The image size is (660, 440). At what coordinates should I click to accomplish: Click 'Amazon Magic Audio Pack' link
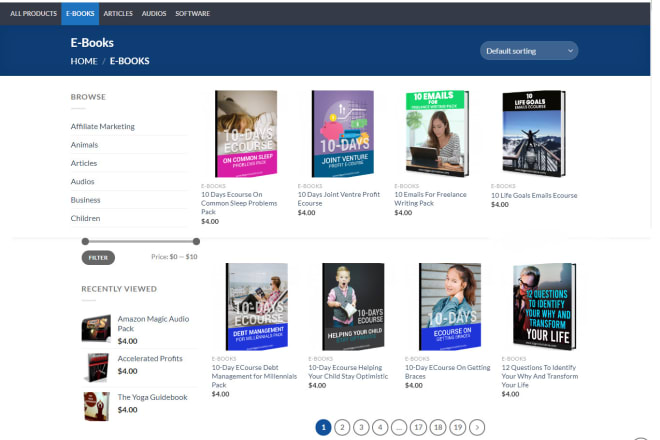click(x=153, y=323)
